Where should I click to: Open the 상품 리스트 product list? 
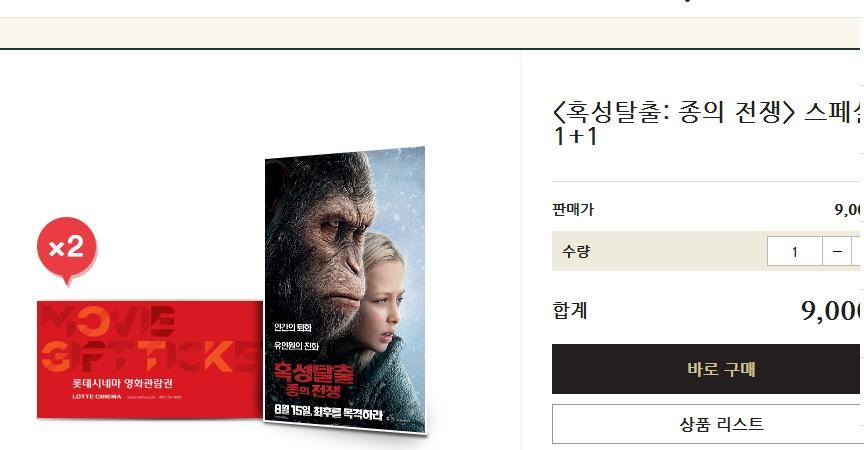coord(708,424)
